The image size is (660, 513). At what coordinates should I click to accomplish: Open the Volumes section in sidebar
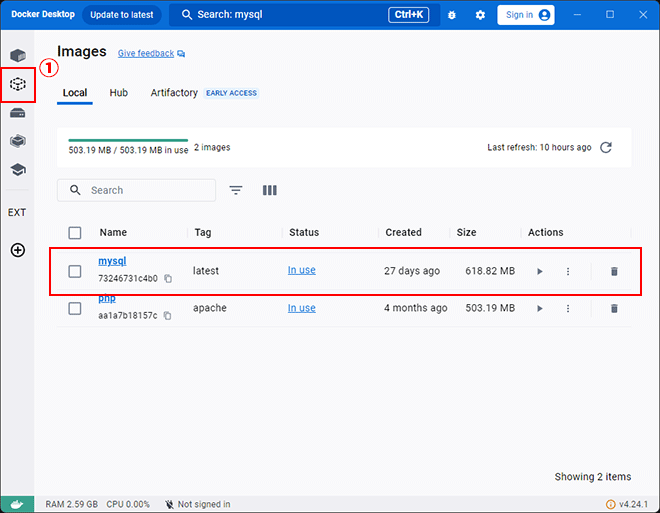pos(18,113)
